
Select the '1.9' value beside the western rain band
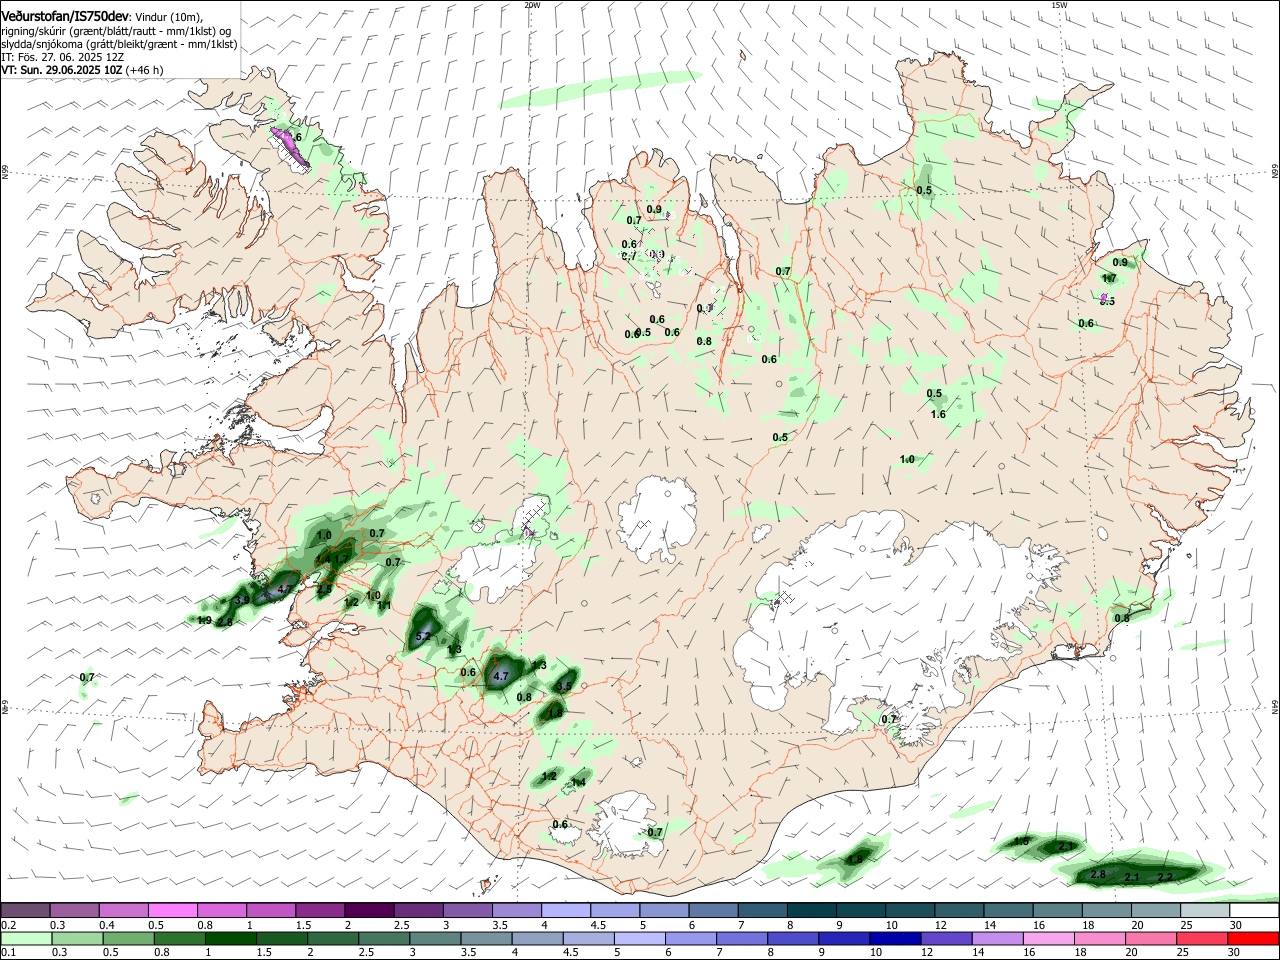click(x=204, y=621)
